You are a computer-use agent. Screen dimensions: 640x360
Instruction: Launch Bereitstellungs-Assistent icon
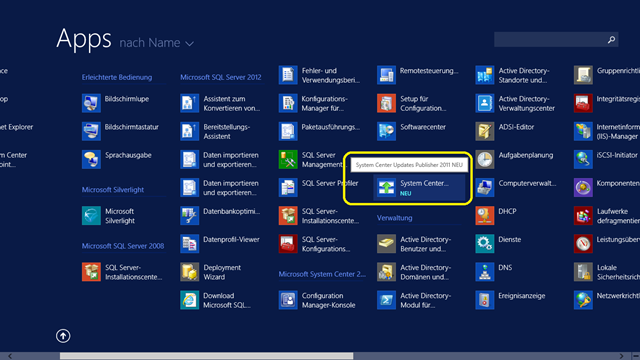tap(189, 131)
